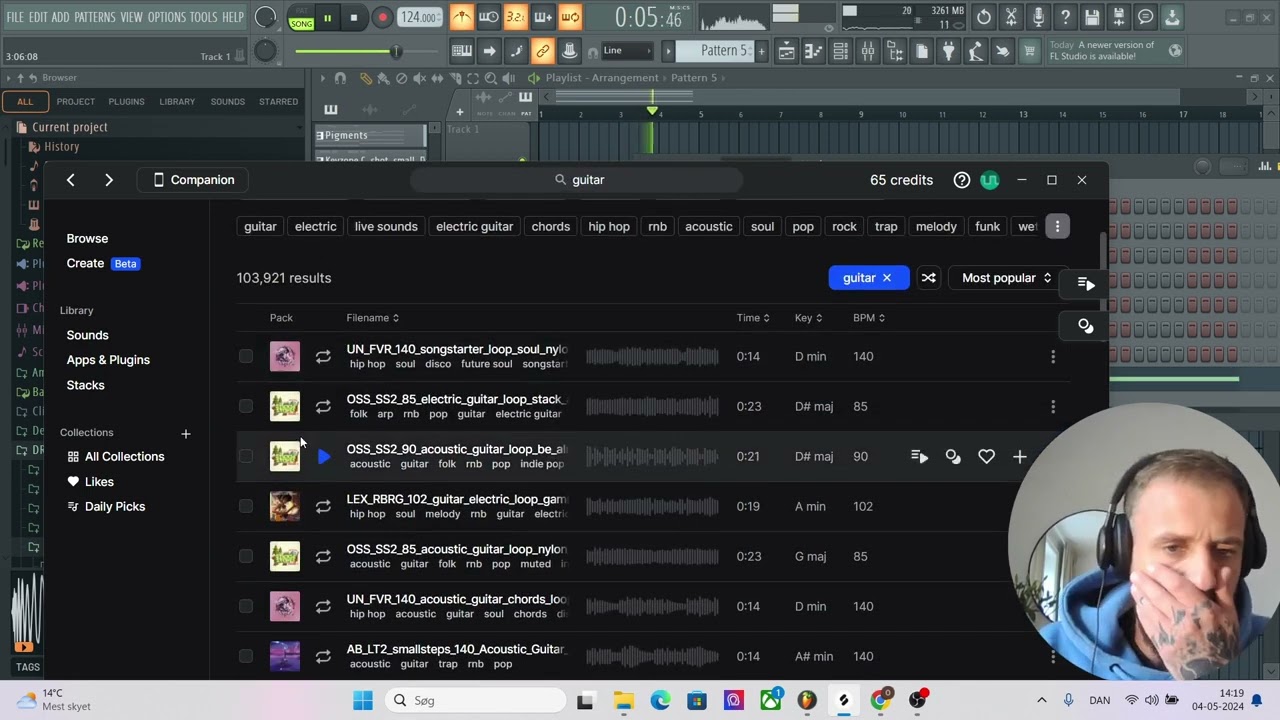Image resolution: width=1280 pixels, height=720 pixels.
Task: Sort results by Filename column
Action: pyautogui.click(x=373, y=318)
